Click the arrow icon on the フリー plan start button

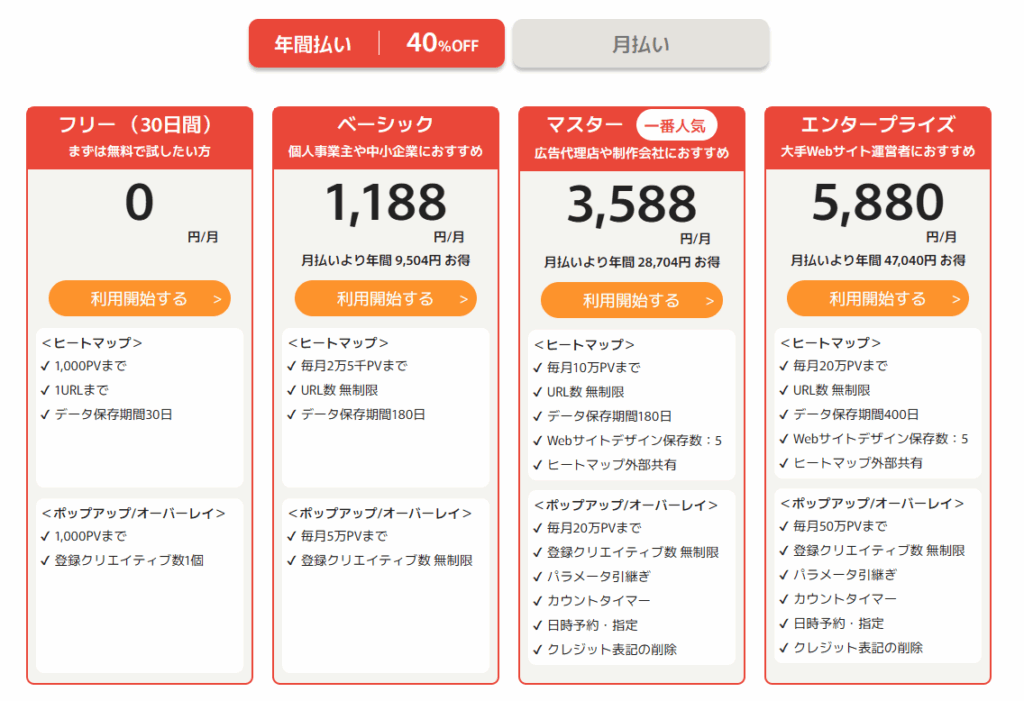pyautogui.click(x=217, y=299)
